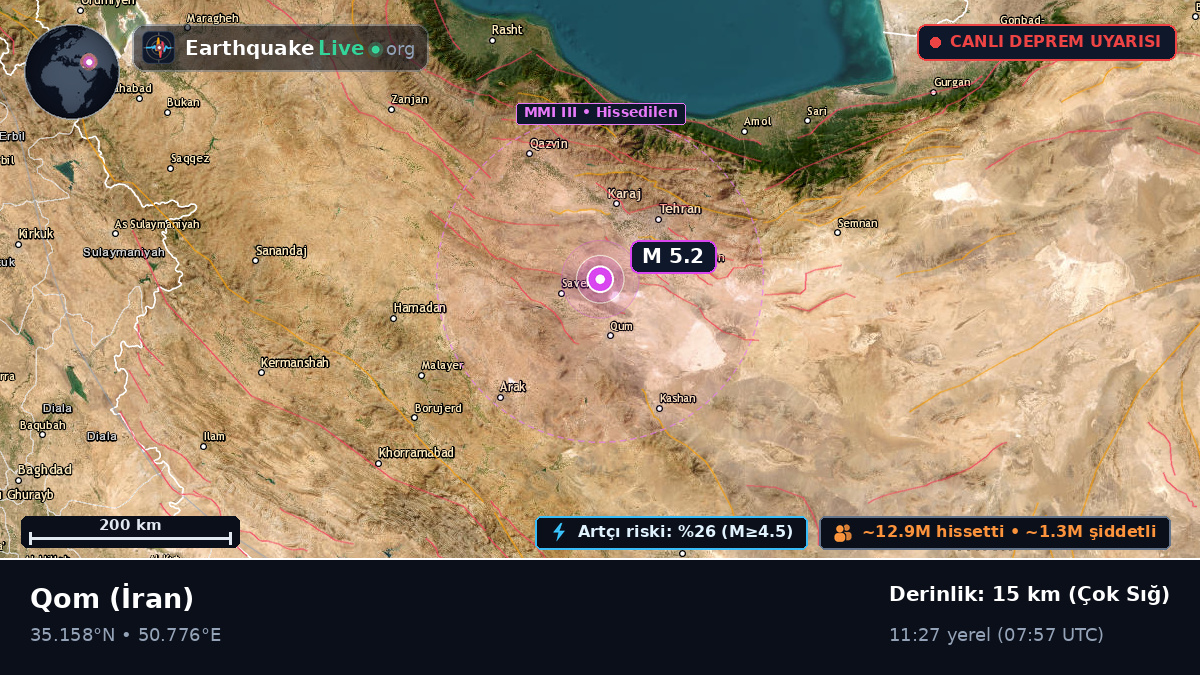Click the Sulaymaniyah city label
Screen dimensions: 1200x675
click(124, 253)
